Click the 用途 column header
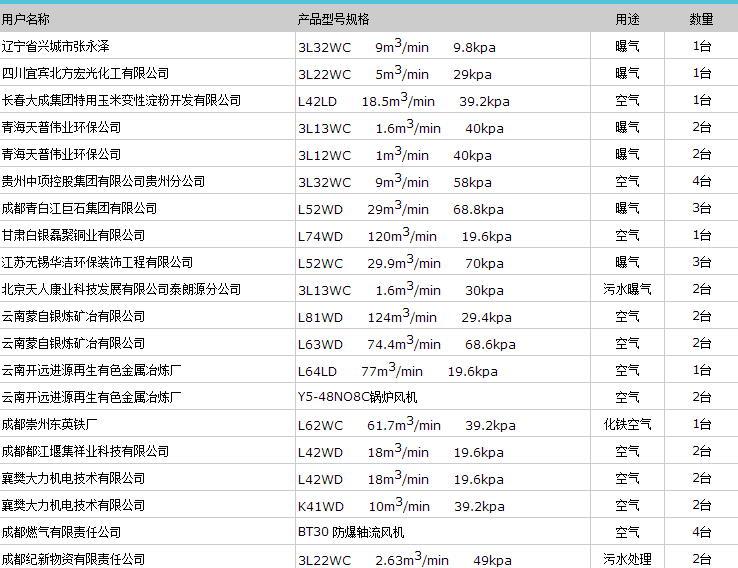 [627, 19]
